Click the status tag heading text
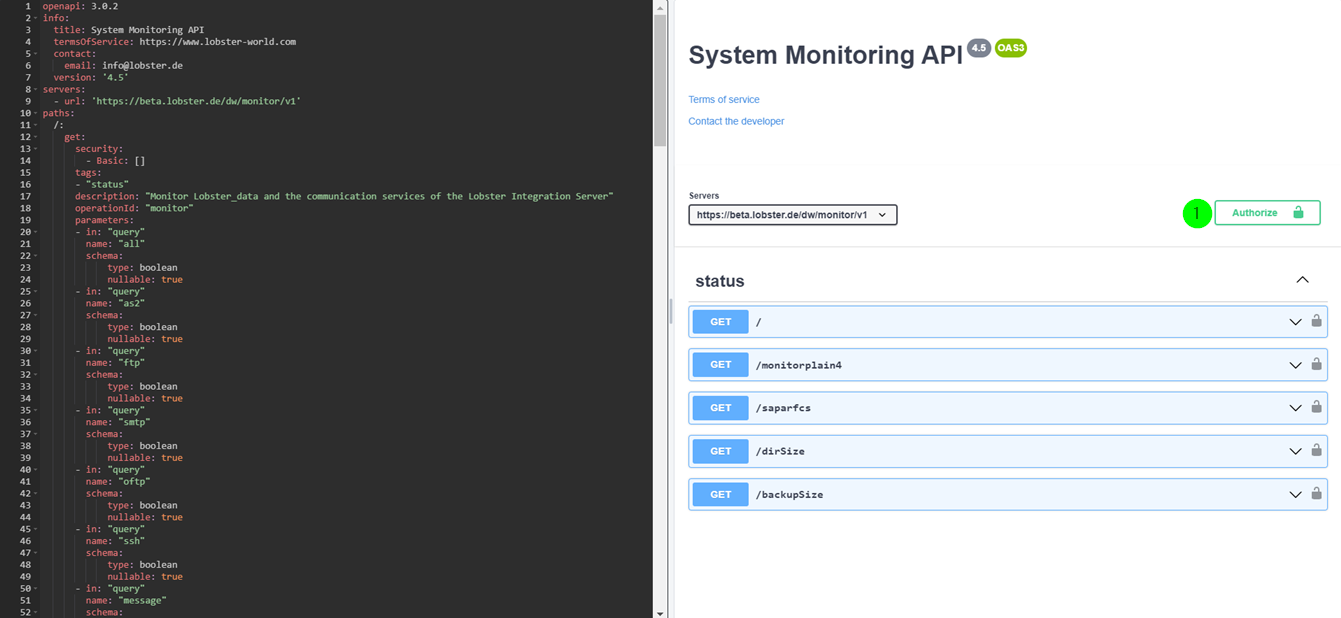The height and width of the screenshot is (618, 1341). tap(720, 281)
